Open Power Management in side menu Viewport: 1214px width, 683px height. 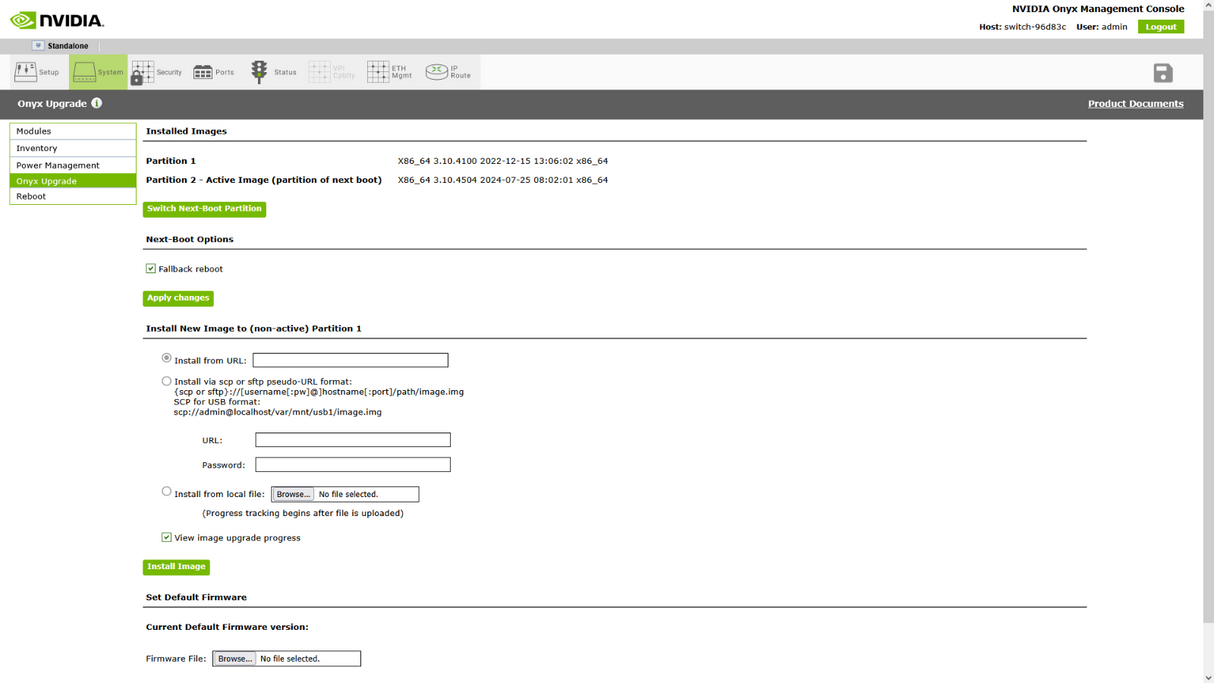73,165
